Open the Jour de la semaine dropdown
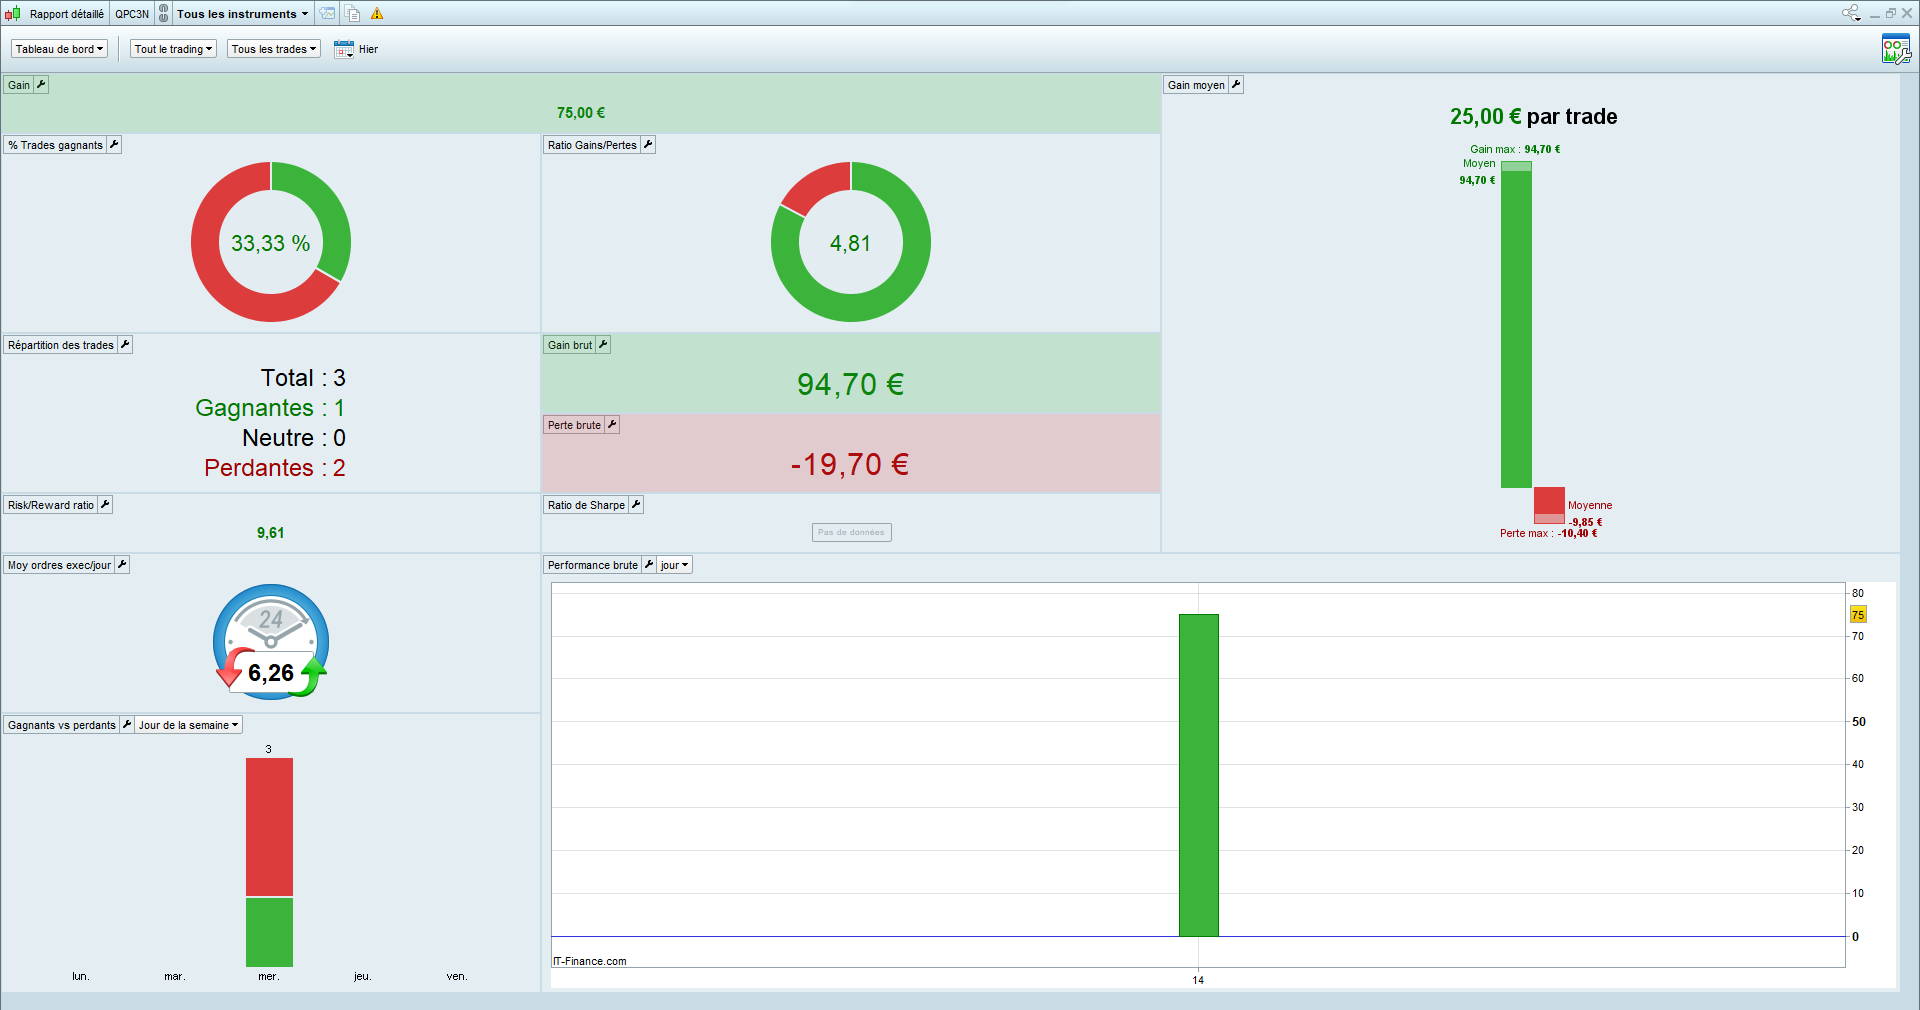Viewport: 1920px width, 1010px height. pyautogui.click(x=189, y=725)
